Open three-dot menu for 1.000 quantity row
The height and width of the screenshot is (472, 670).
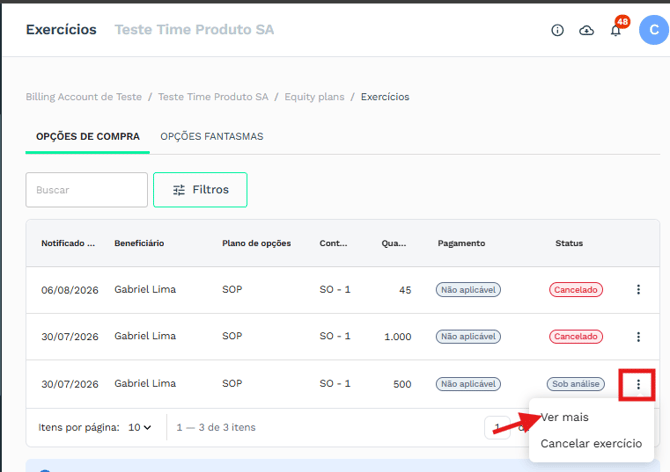click(638, 337)
